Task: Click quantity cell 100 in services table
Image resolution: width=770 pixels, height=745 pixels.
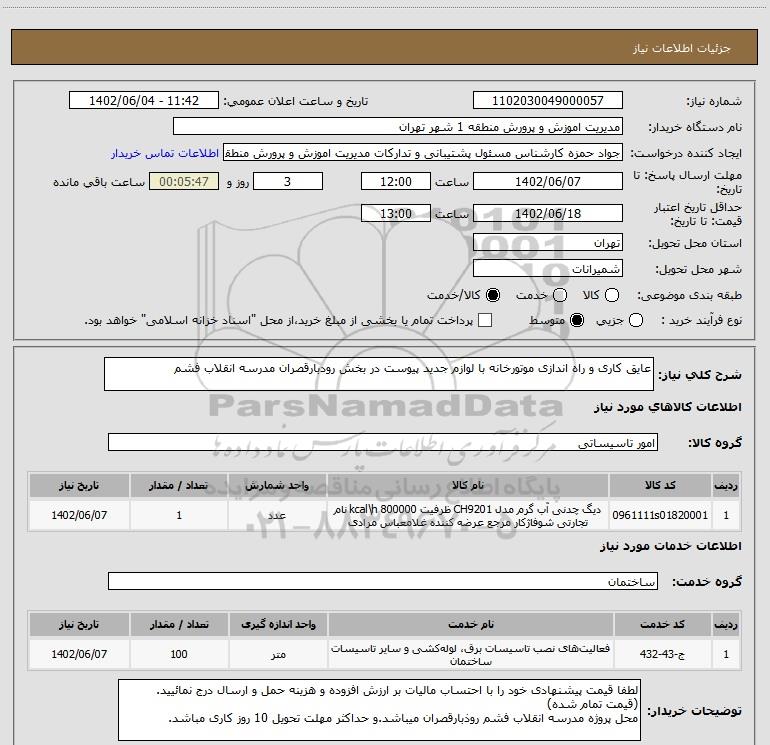Action: 179,654
